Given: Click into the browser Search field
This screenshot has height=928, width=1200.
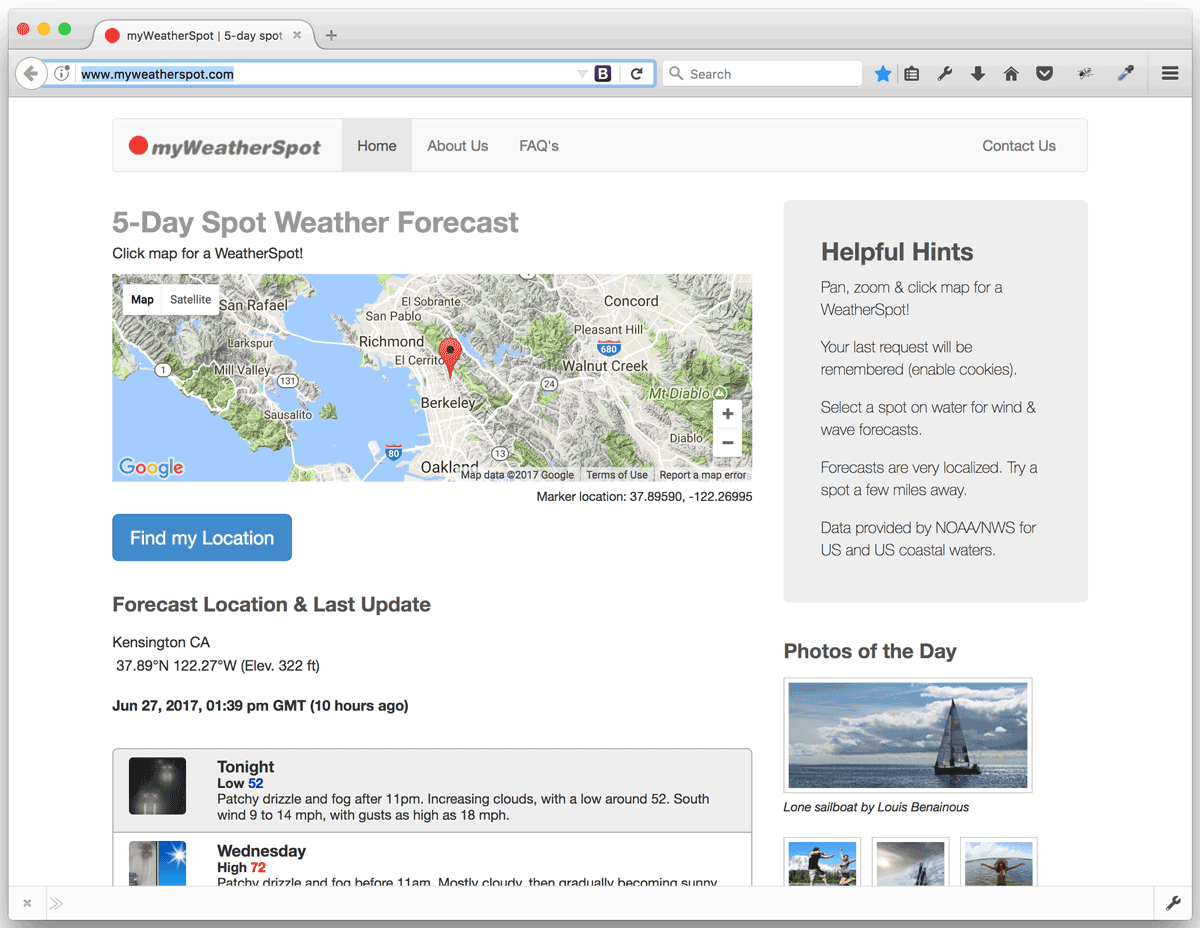Looking at the screenshot, I should (x=762, y=73).
